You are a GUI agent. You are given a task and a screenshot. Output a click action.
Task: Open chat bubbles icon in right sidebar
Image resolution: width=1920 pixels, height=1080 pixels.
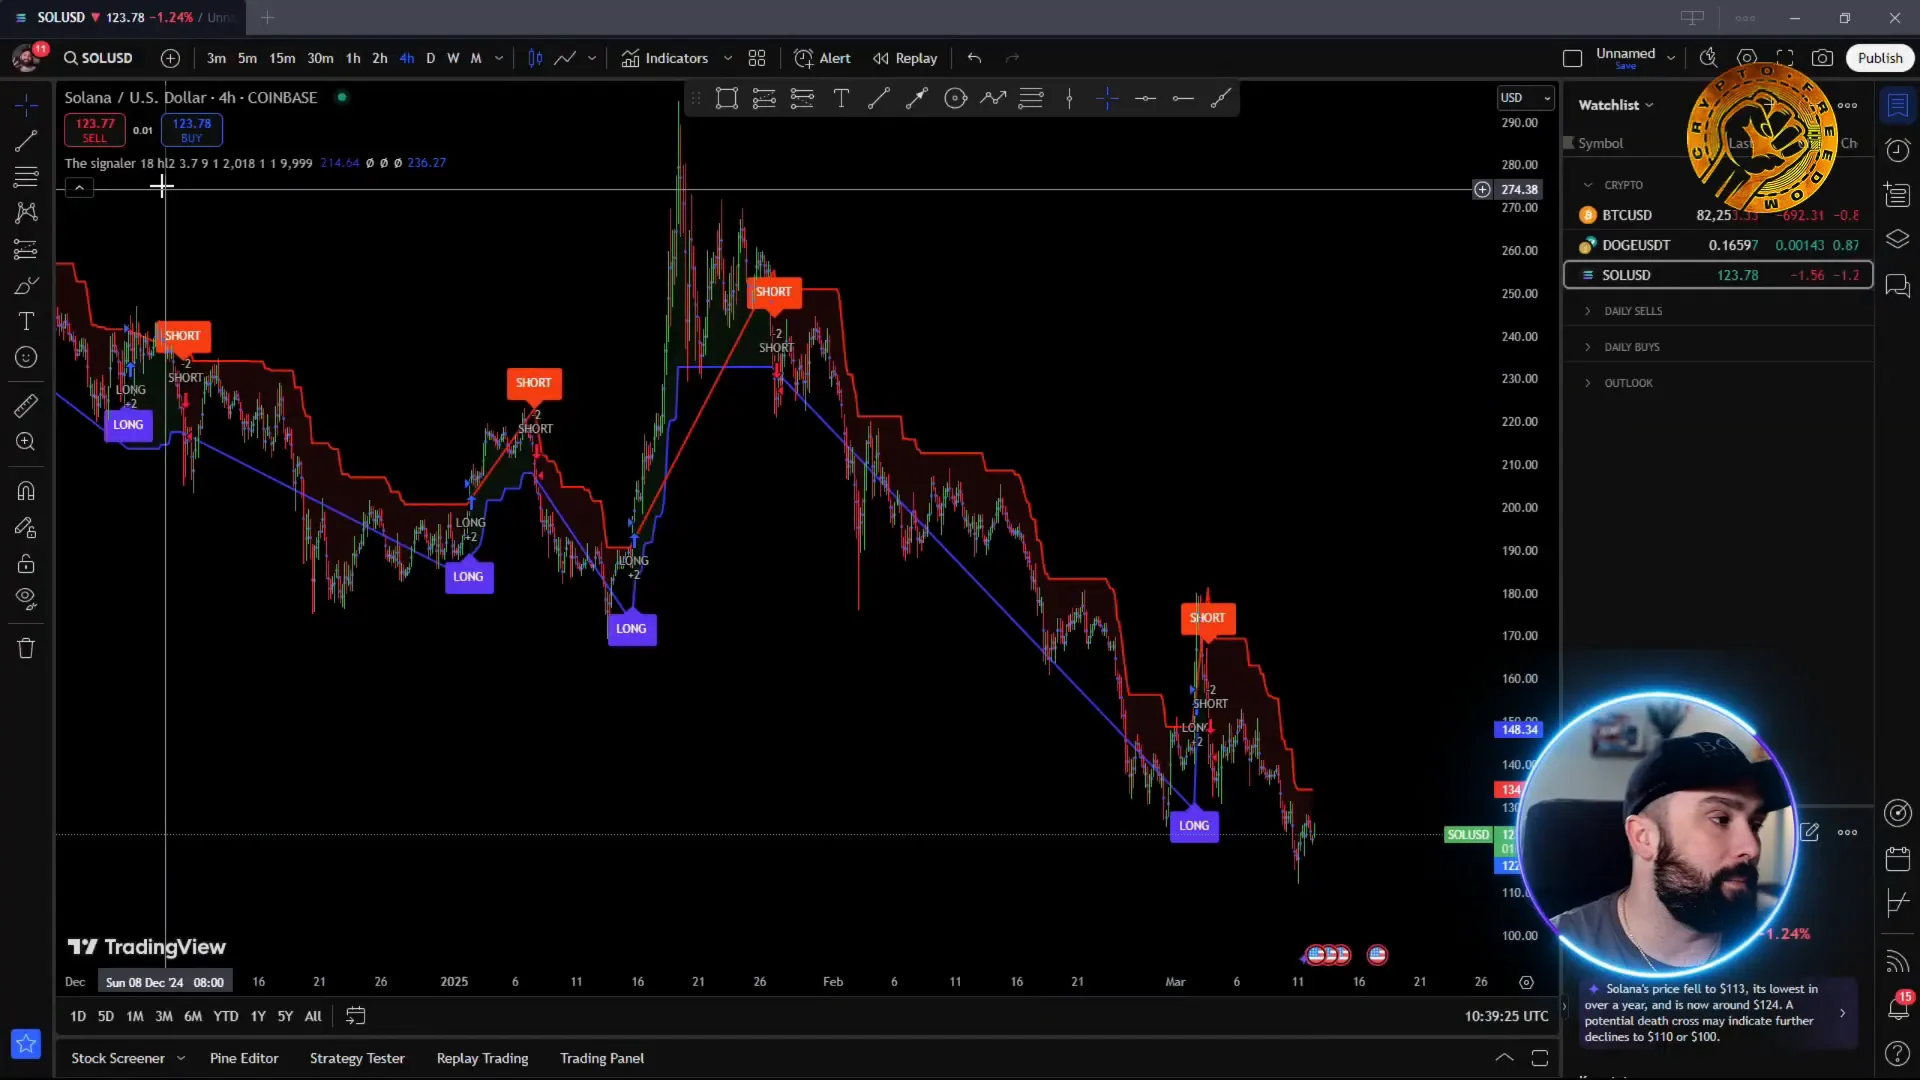[1897, 286]
